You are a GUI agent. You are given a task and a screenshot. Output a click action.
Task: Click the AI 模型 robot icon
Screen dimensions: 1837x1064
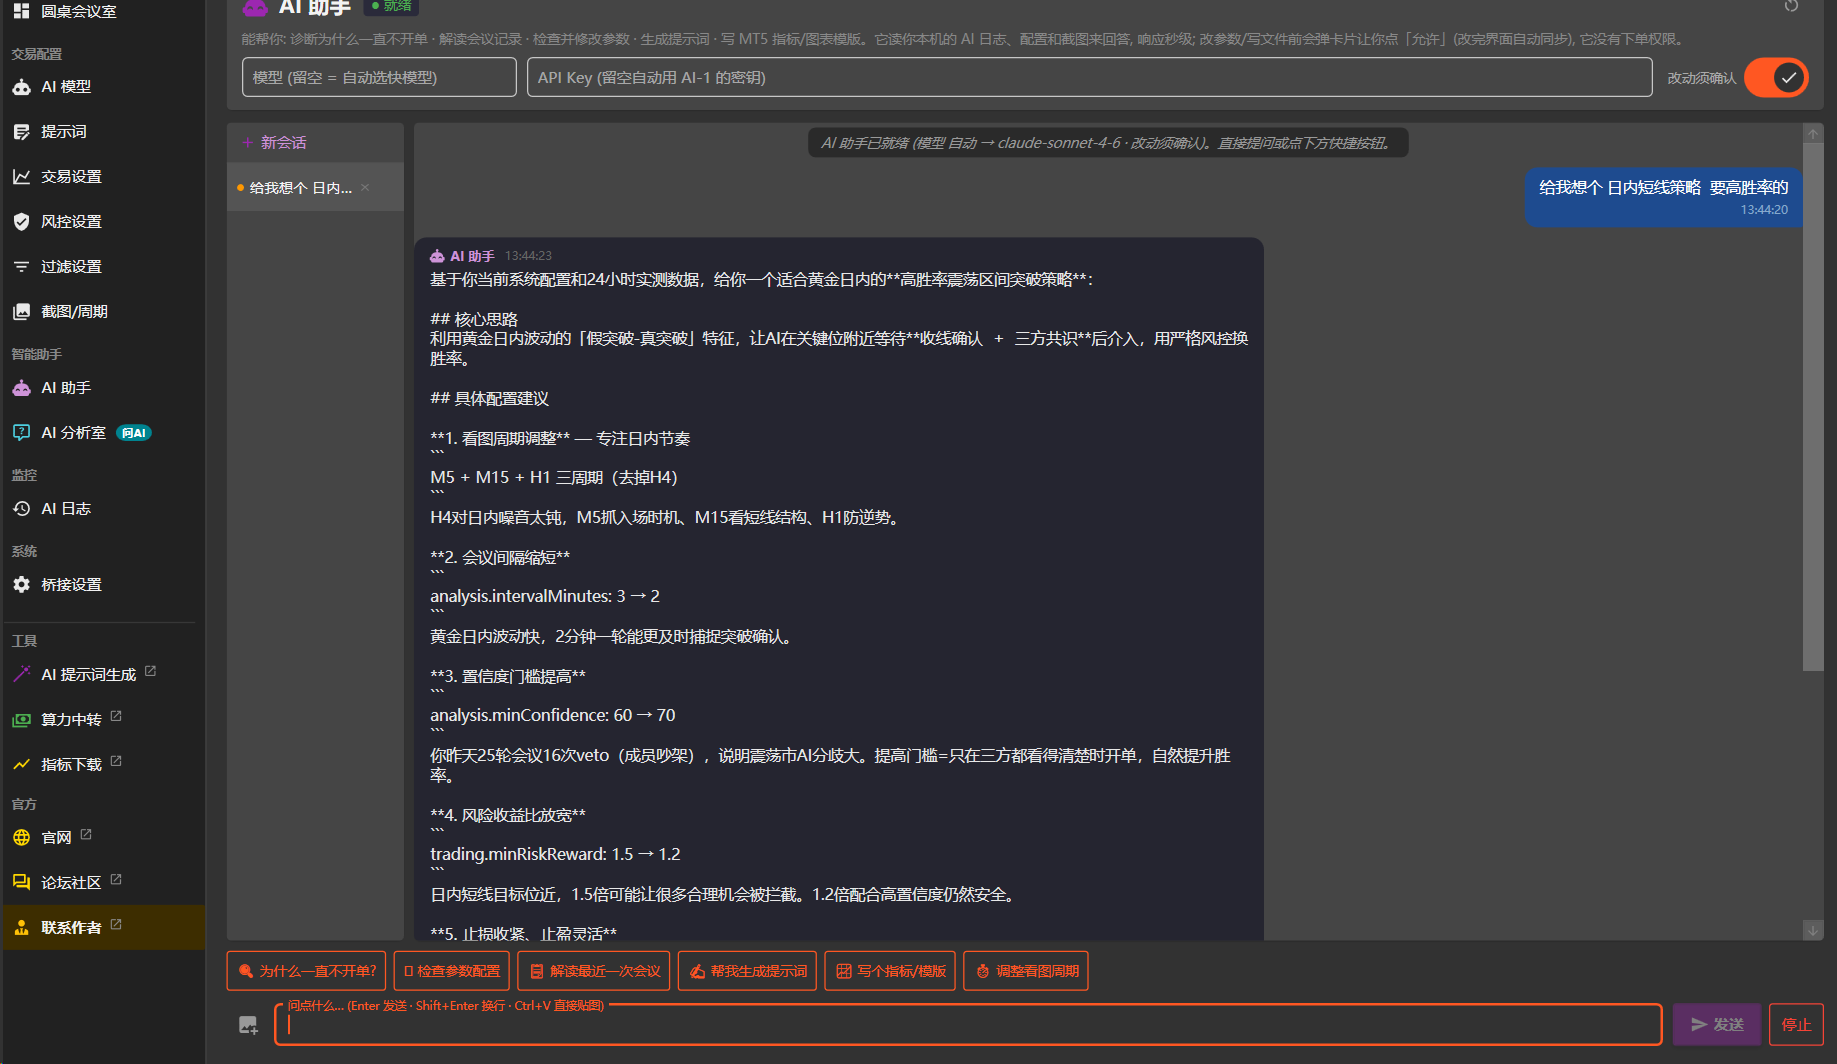coord(21,87)
